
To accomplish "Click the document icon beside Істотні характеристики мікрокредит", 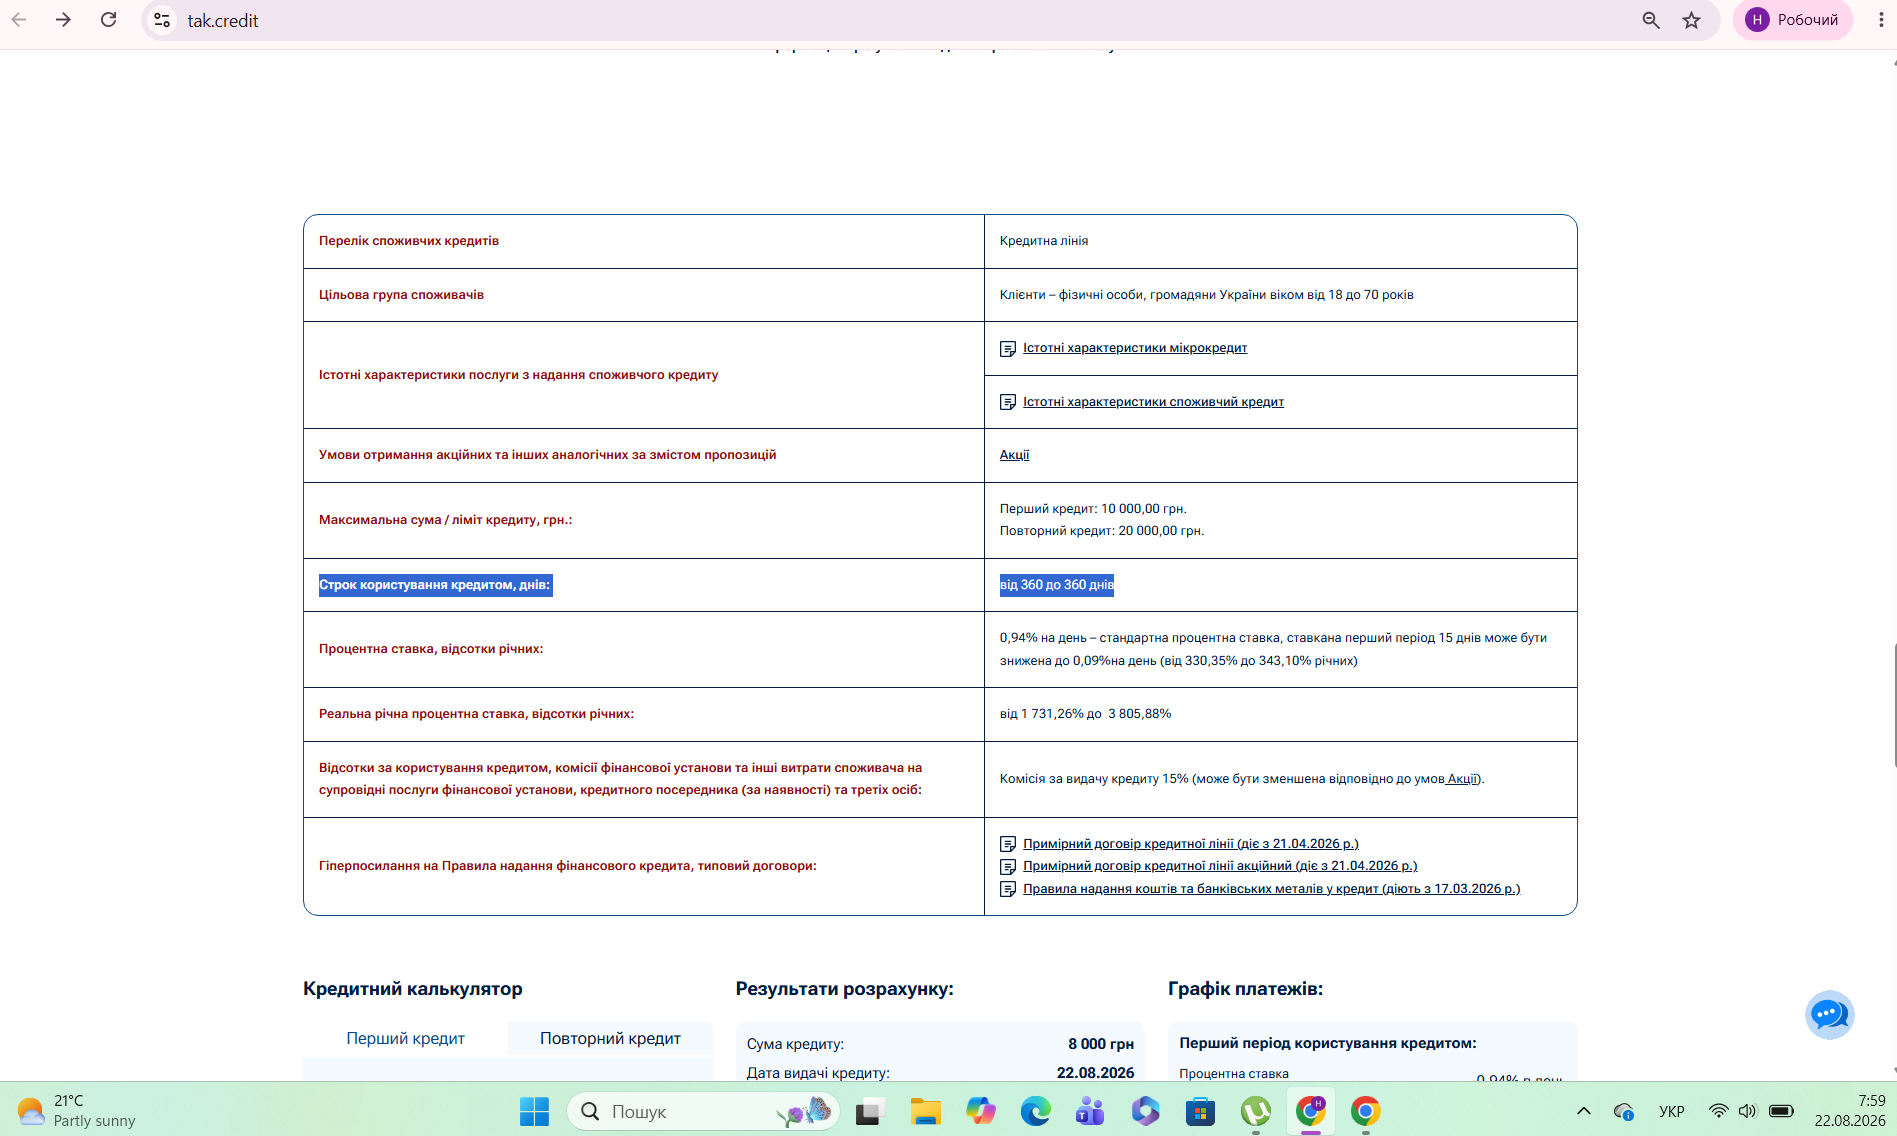I will pos(1008,349).
